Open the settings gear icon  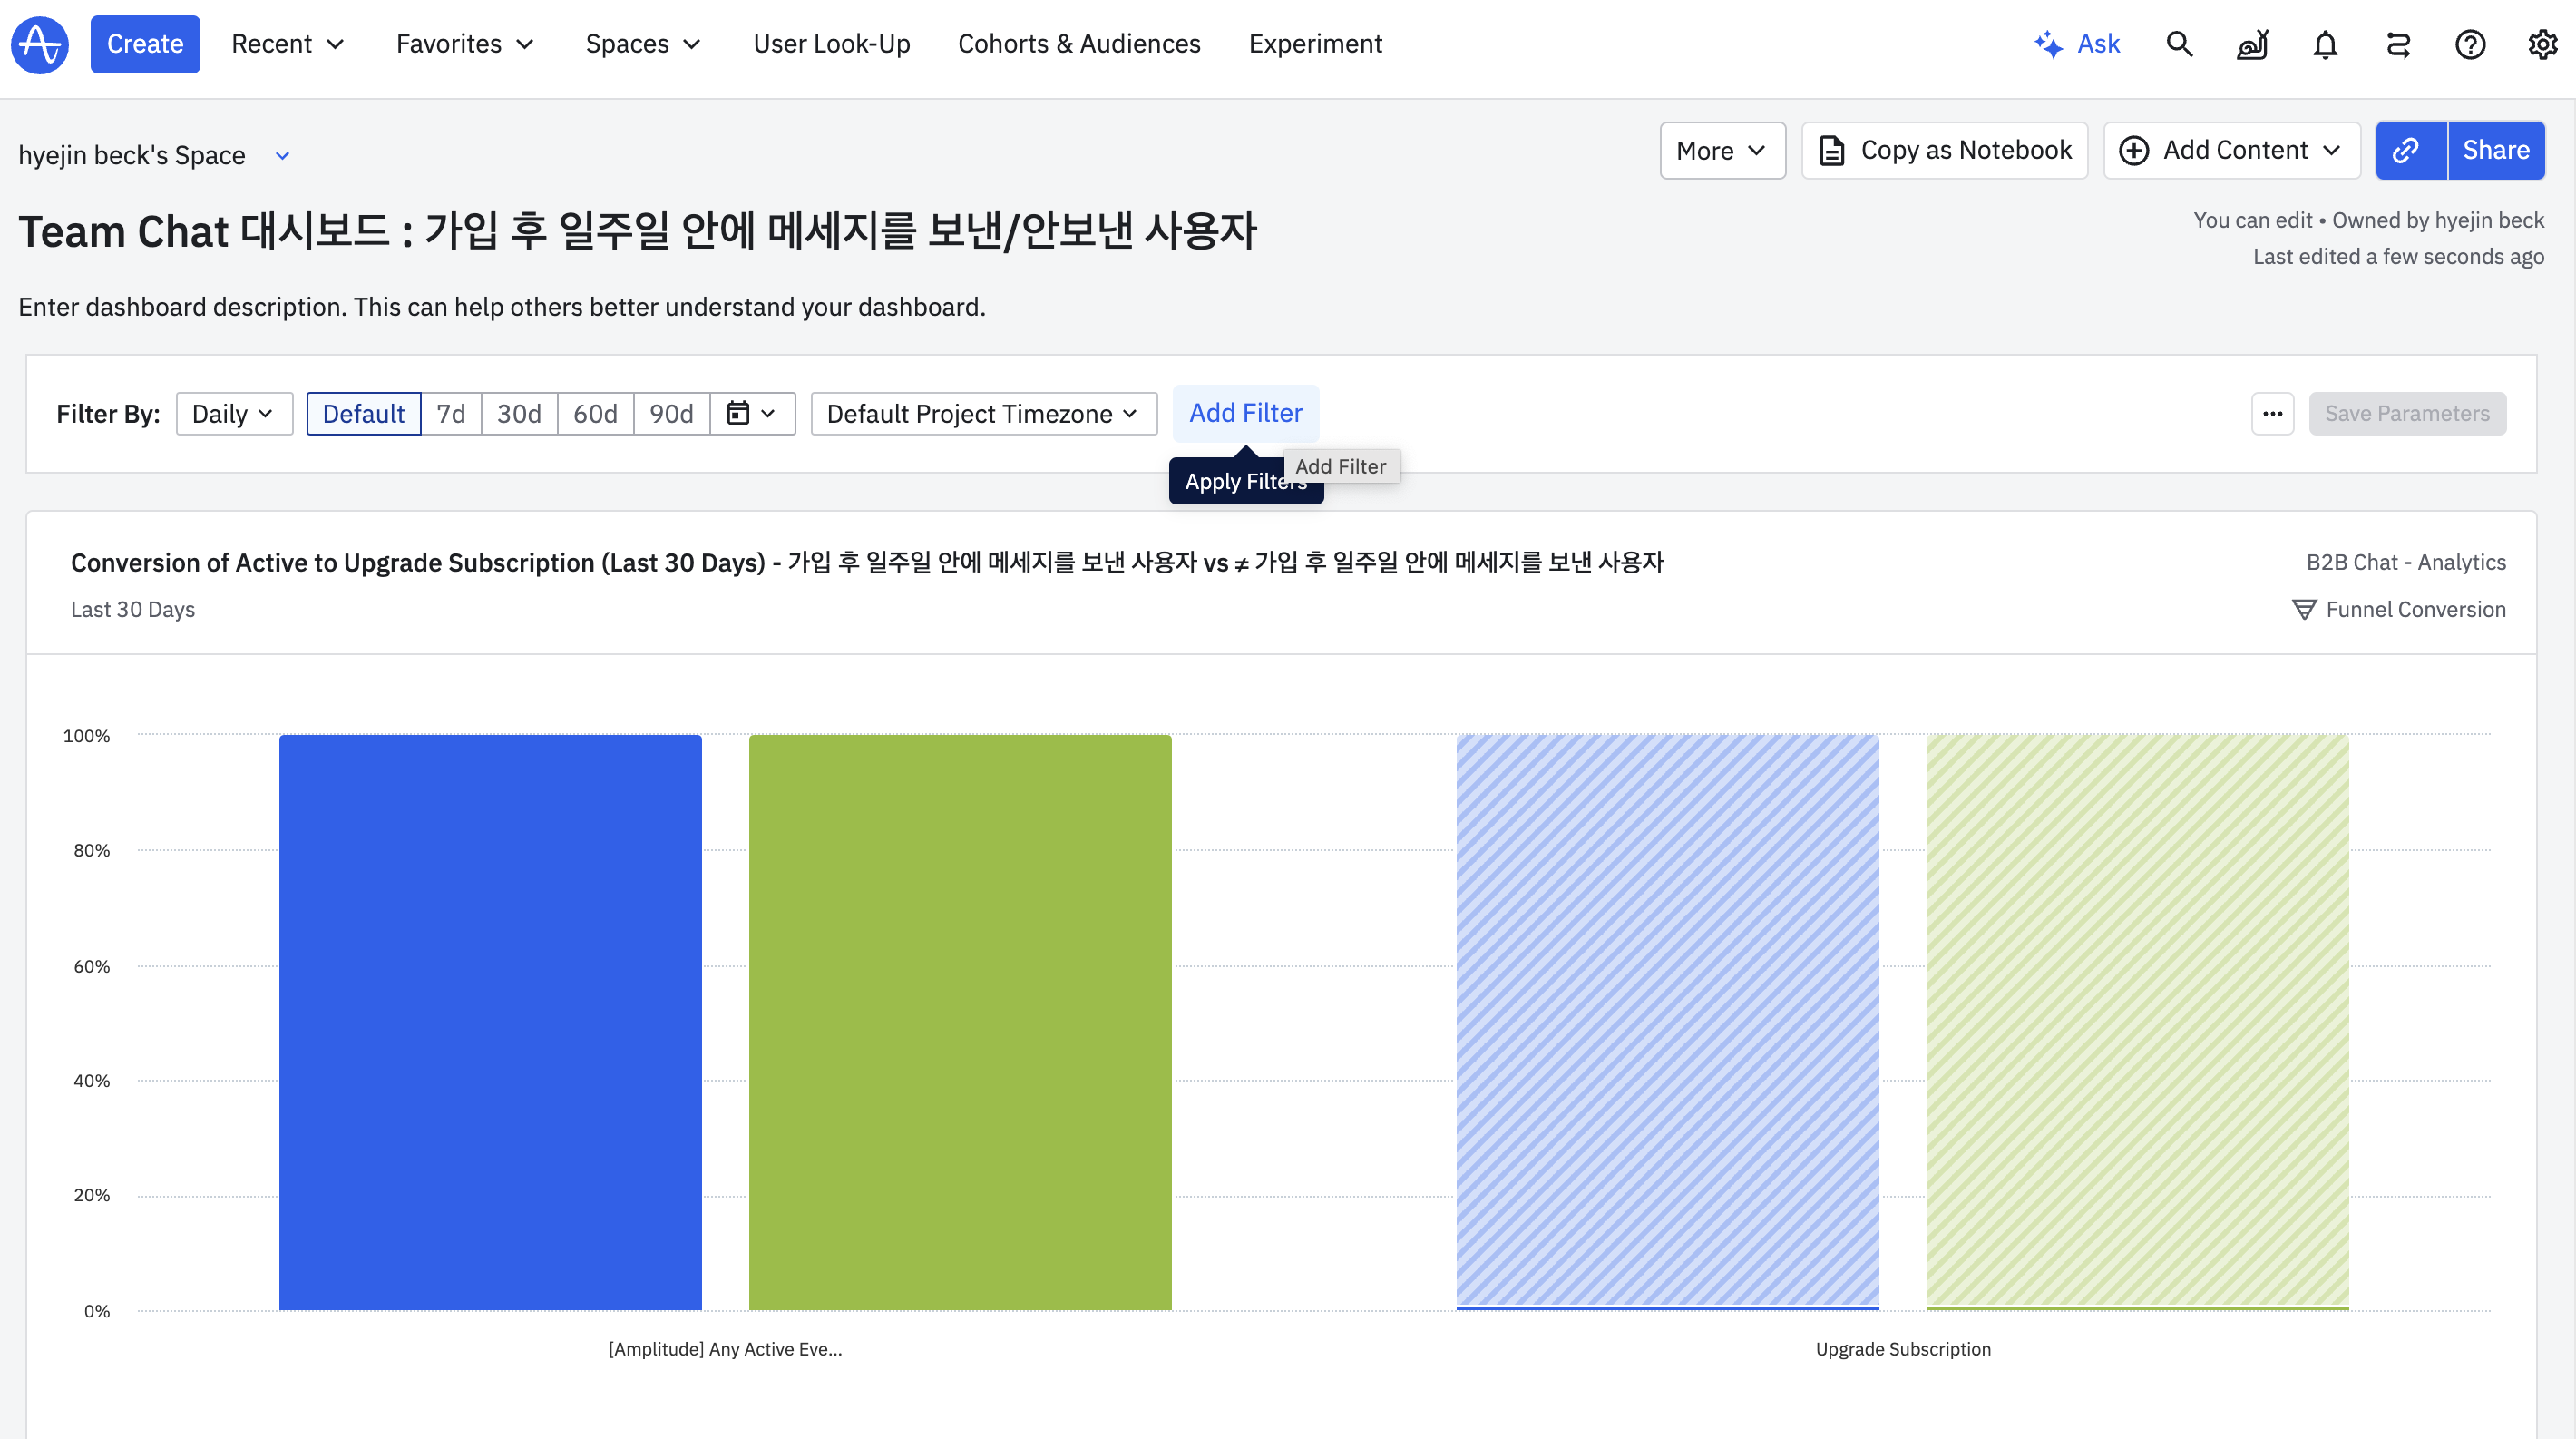coord(2542,44)
